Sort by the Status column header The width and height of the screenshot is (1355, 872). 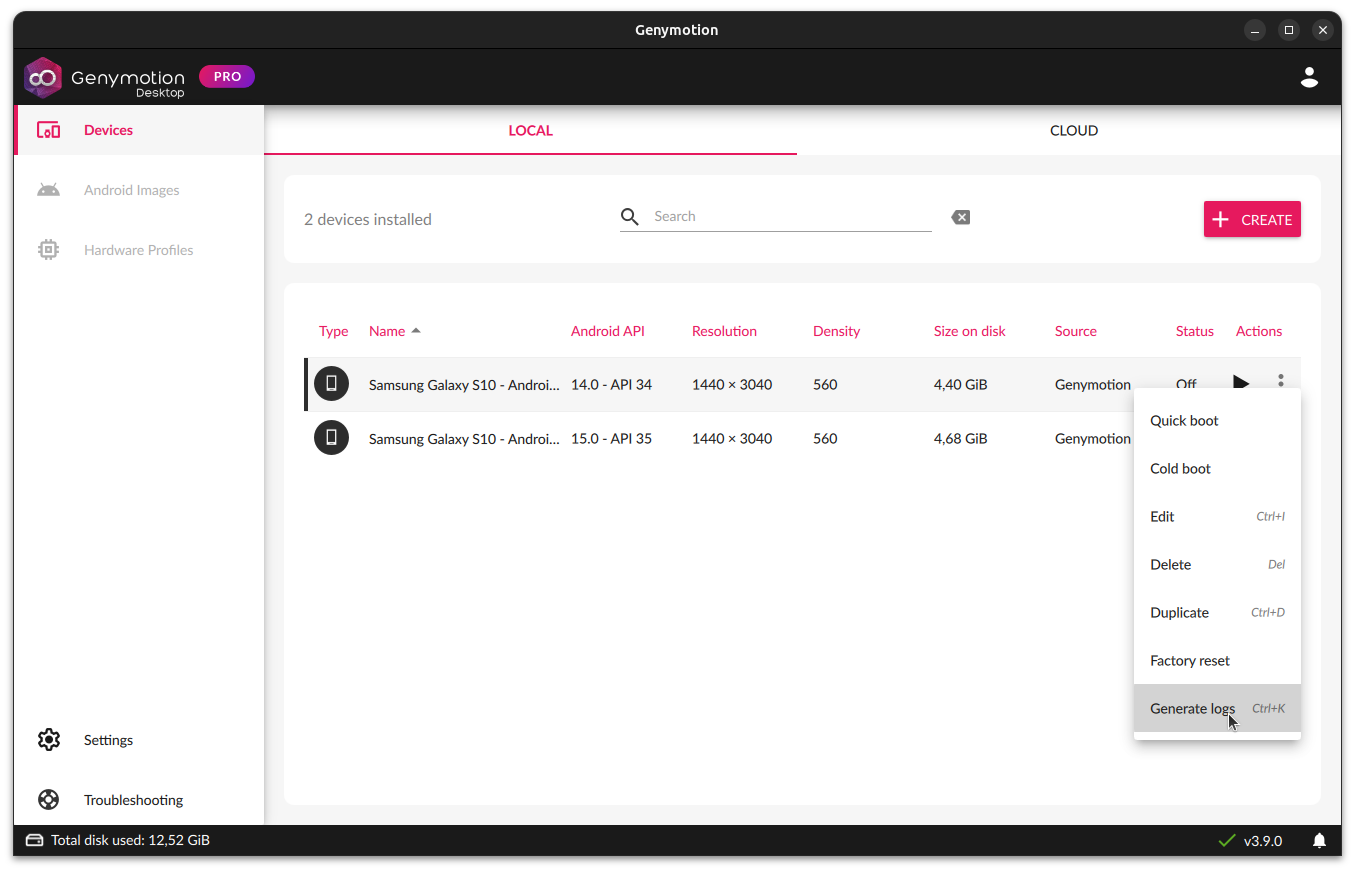1195,331
